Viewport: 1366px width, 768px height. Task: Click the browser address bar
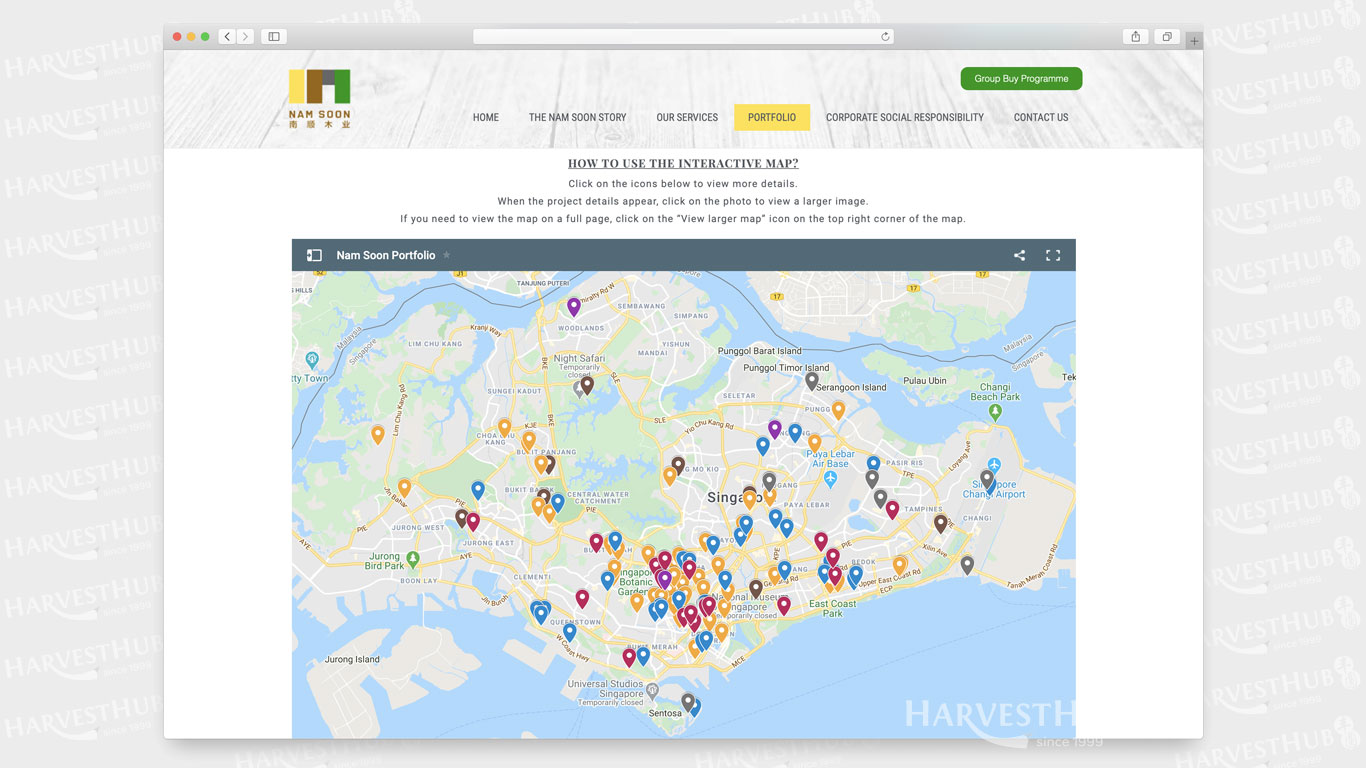(x=682, y=37)
